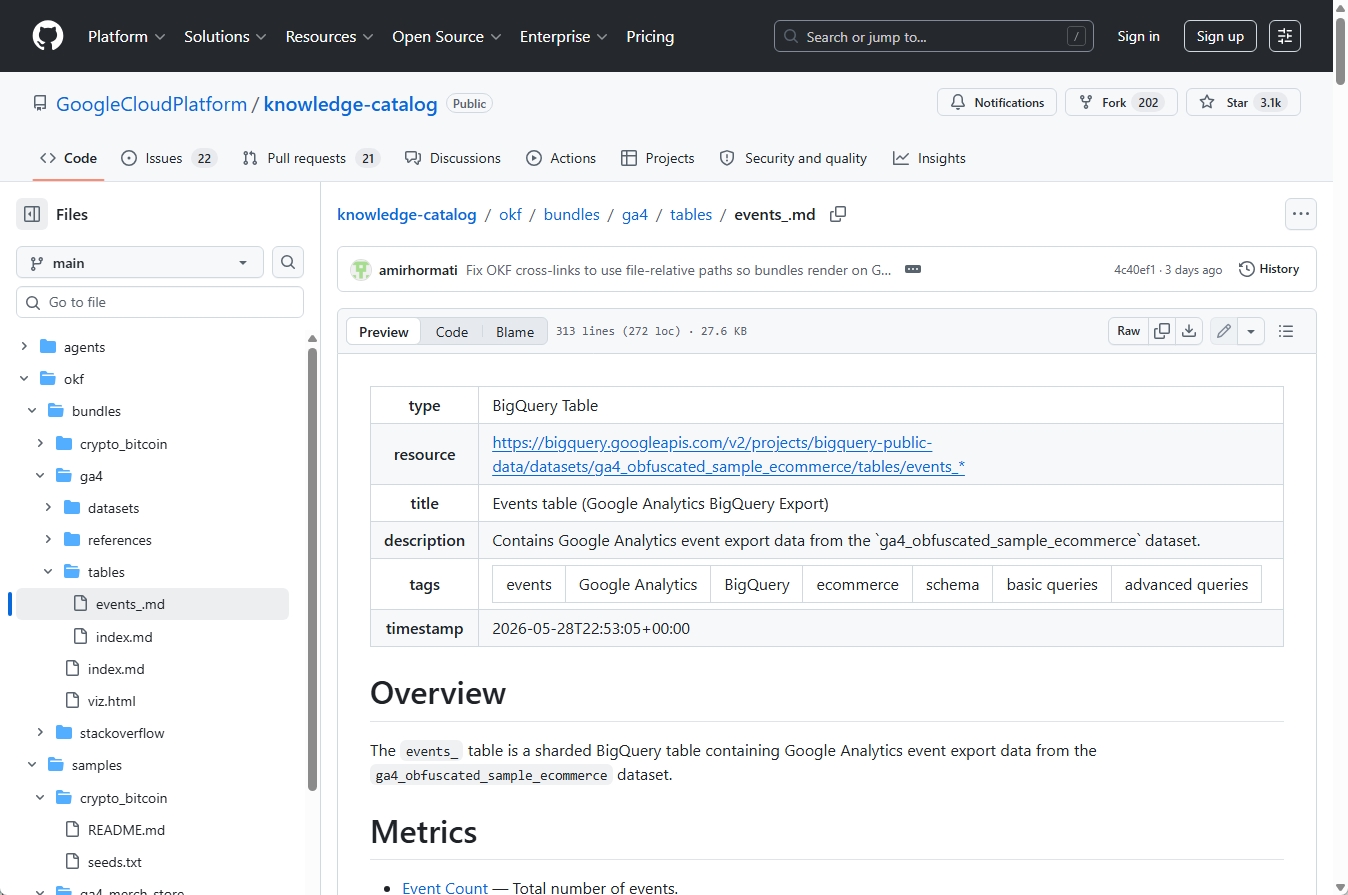This screenshot has width=1348, height=895.
Task: Expand the crypto_bitcoin folder under bundles
Action: (x=40, y=444)
